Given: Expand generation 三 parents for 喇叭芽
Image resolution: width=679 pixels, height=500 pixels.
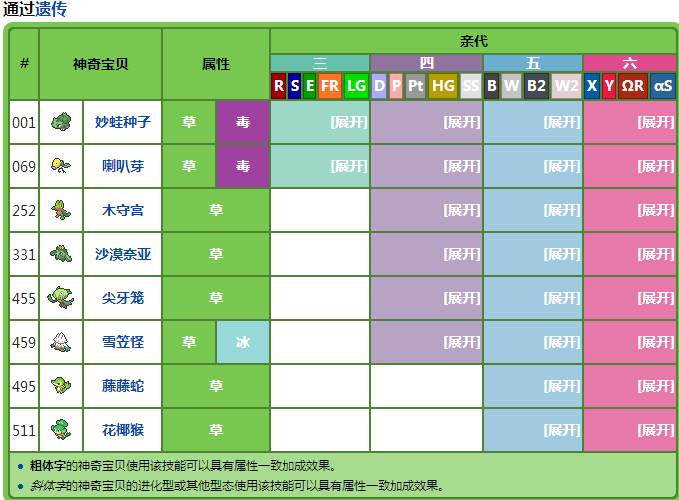Looking at the screenshot, I should 349,166.
